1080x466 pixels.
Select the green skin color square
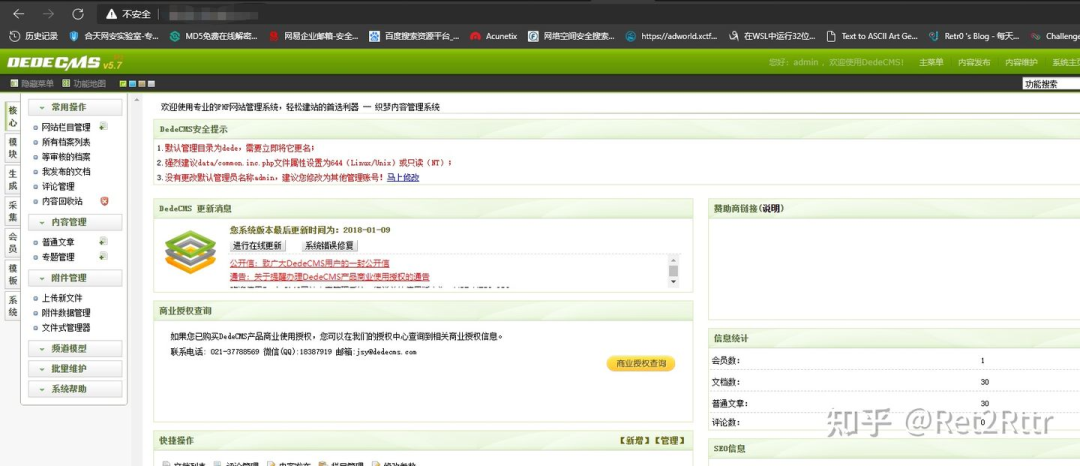pyautogui.click(x=123, y=84)
